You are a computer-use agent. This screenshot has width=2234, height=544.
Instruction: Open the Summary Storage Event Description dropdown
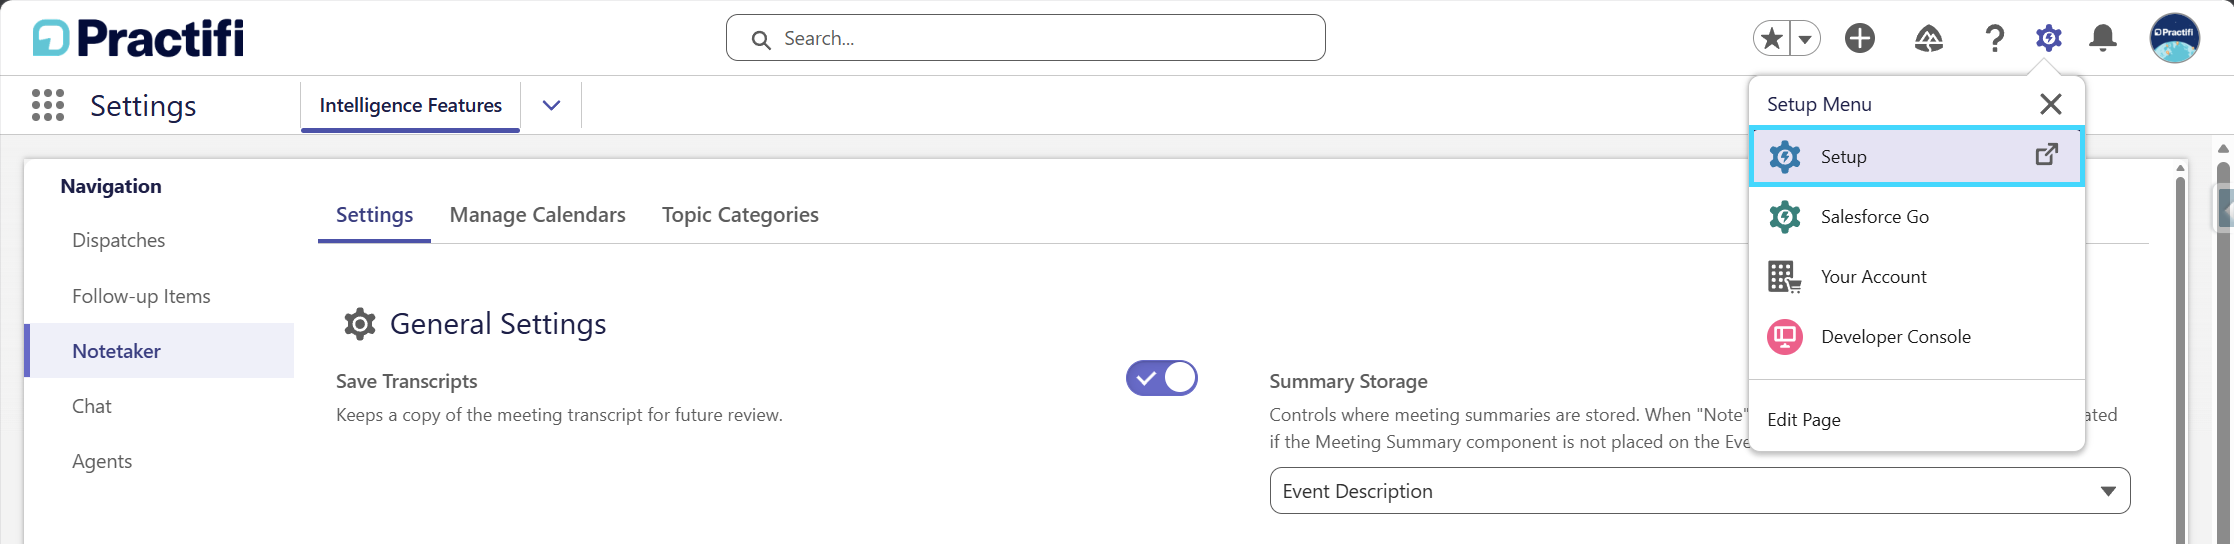coord(1700,491)
